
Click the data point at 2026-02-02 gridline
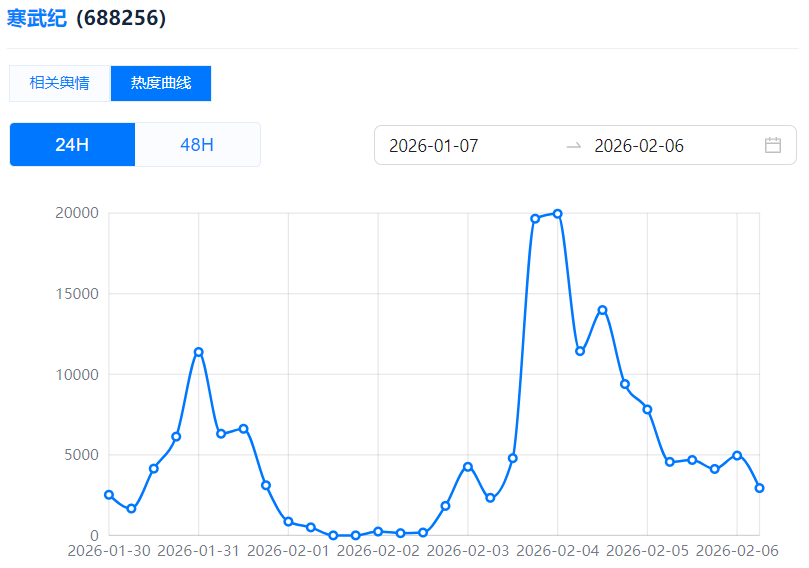pyautogui.click(x=378, y=531)
